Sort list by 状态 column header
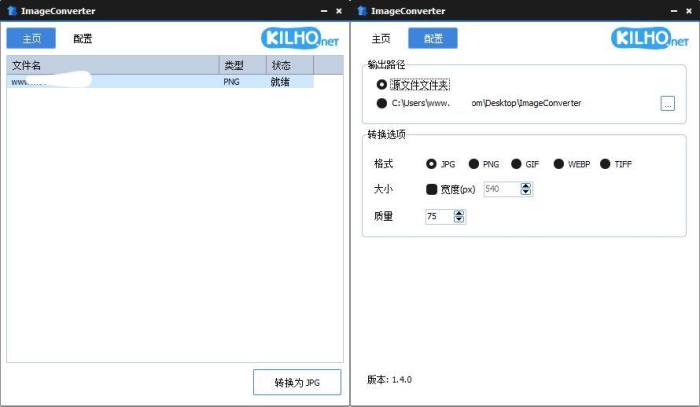700x407 pixels. 290,65
